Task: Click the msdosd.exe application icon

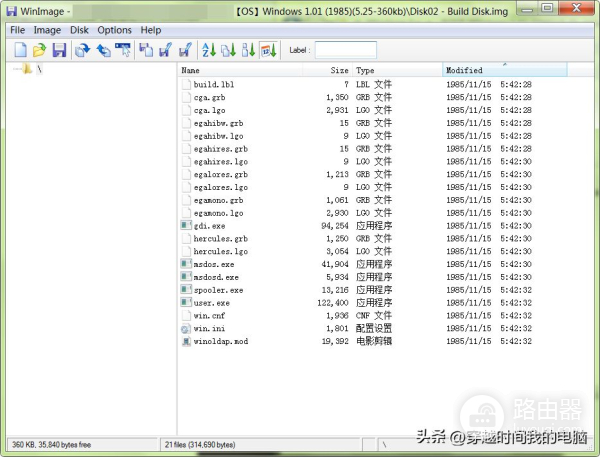Action: 186,277
